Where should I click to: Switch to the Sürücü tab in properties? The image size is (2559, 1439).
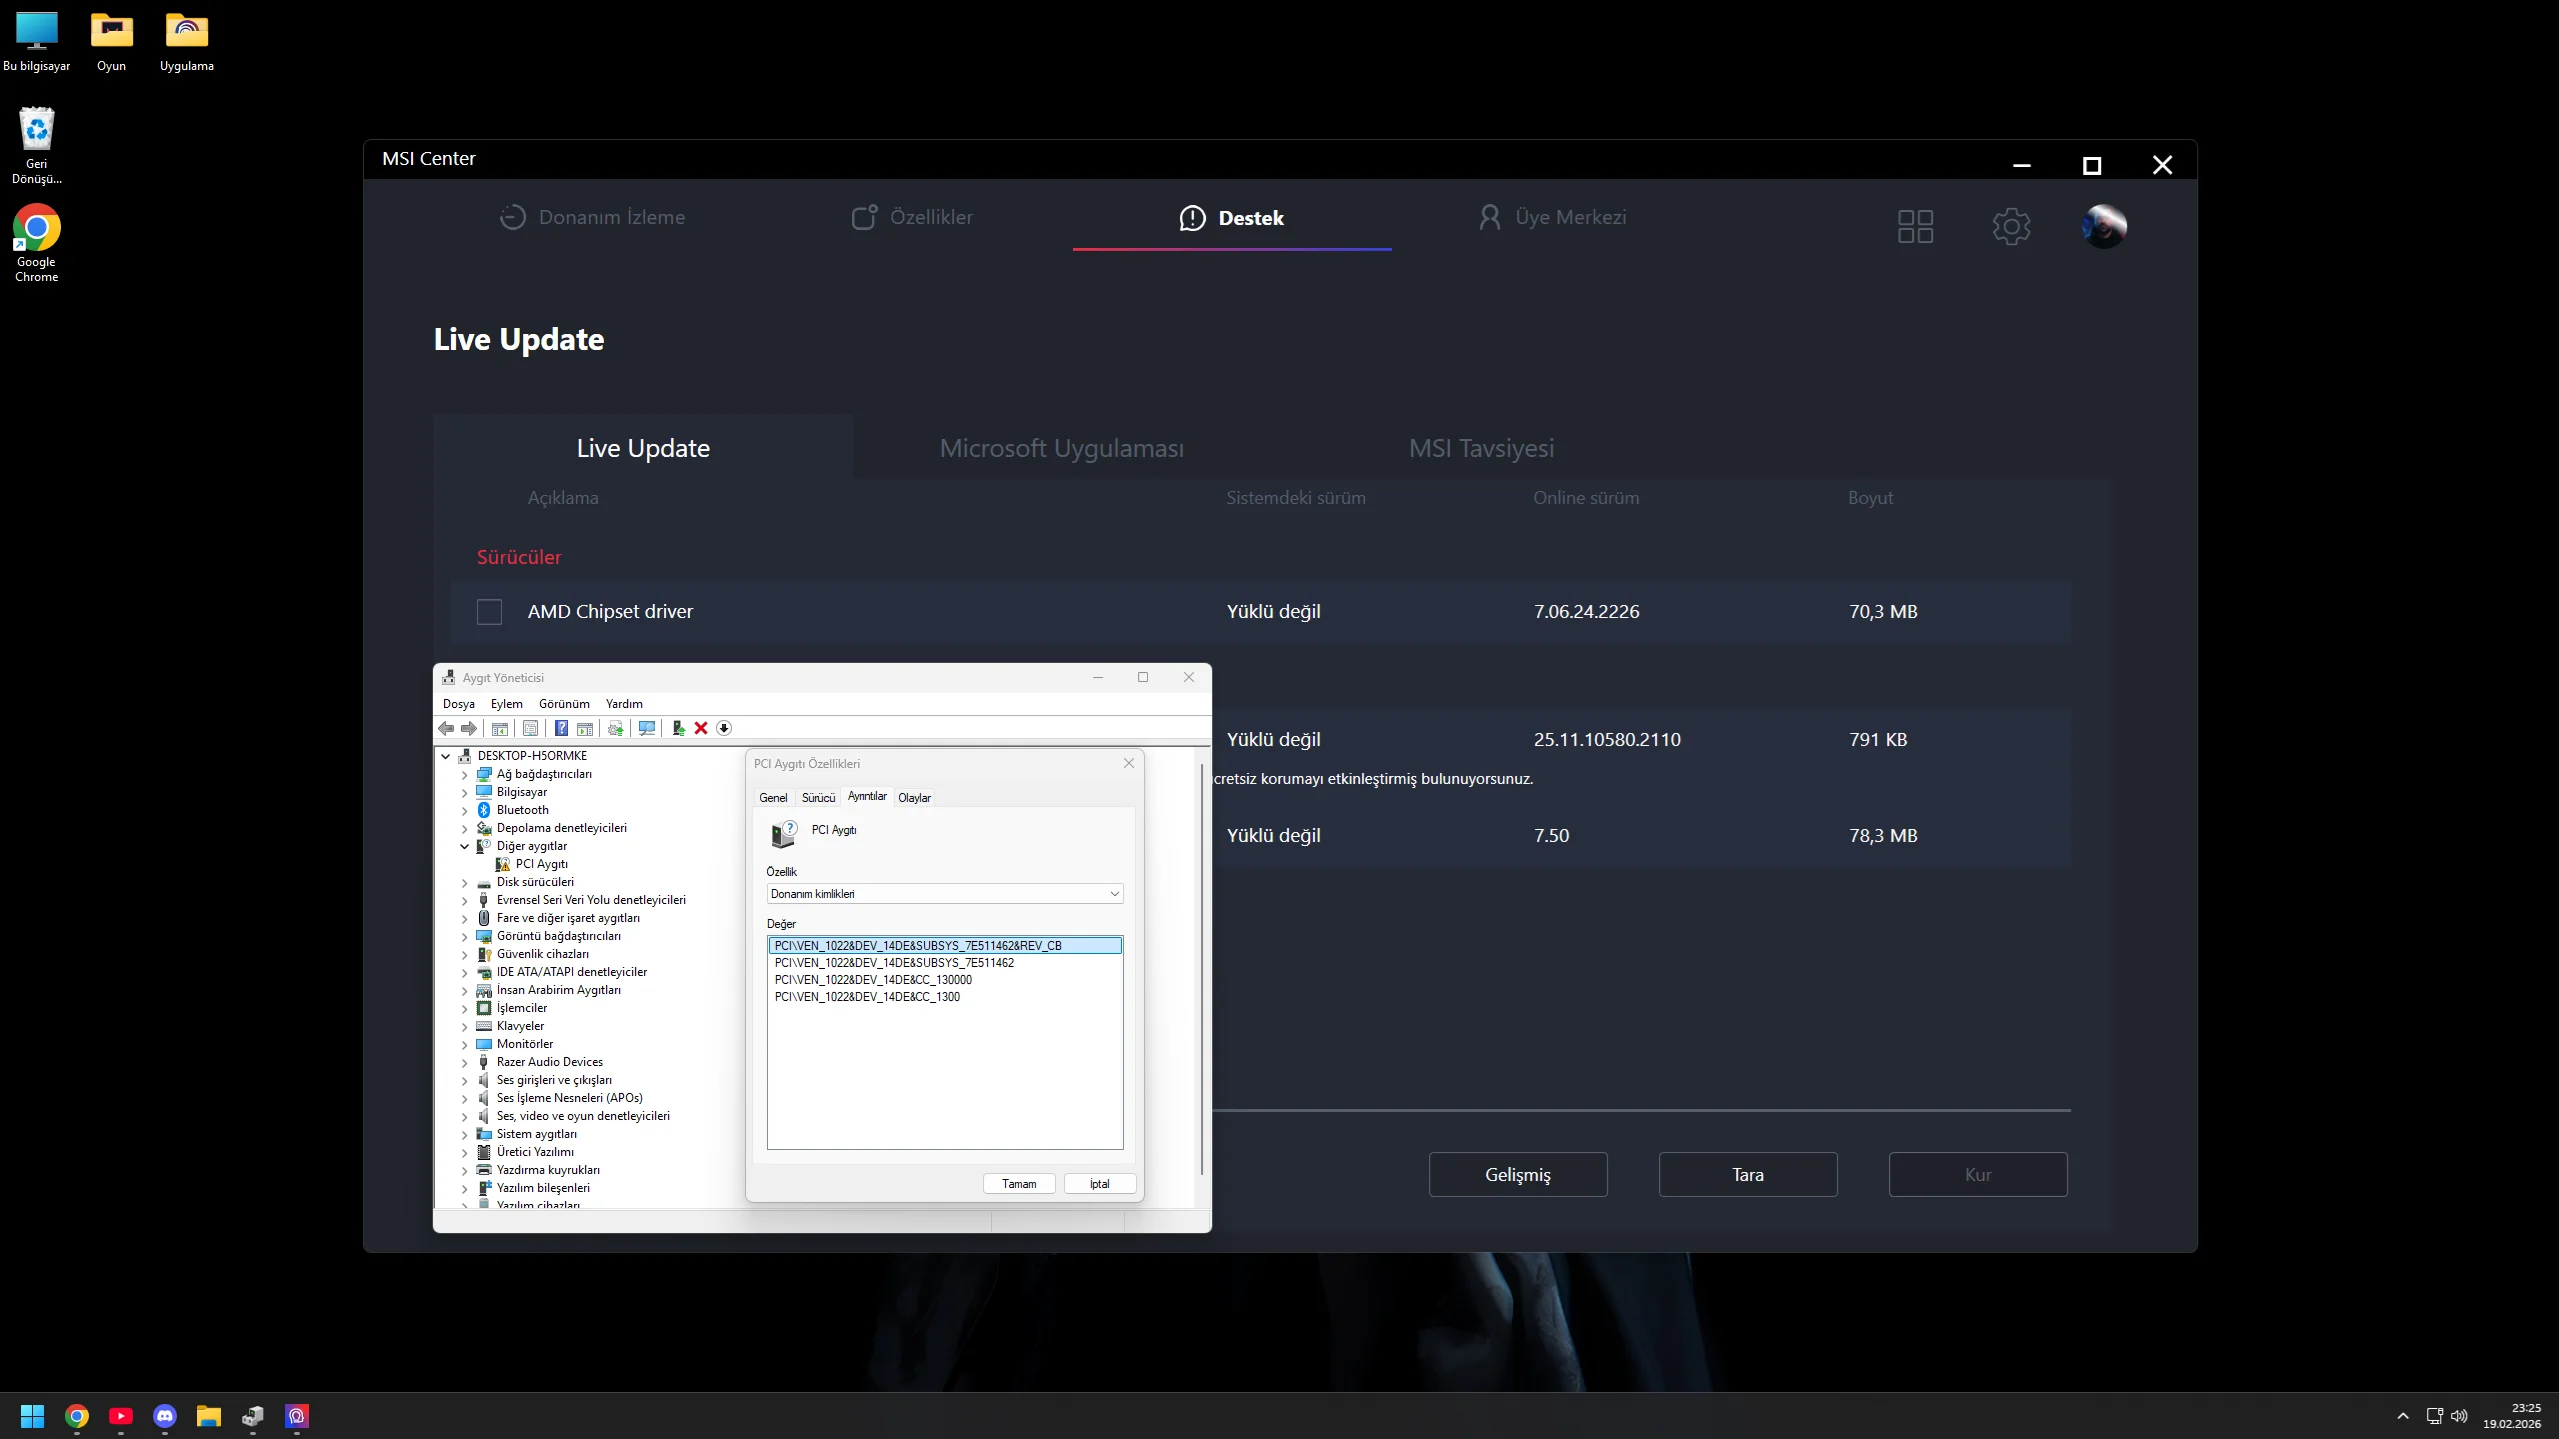[818, 798]
